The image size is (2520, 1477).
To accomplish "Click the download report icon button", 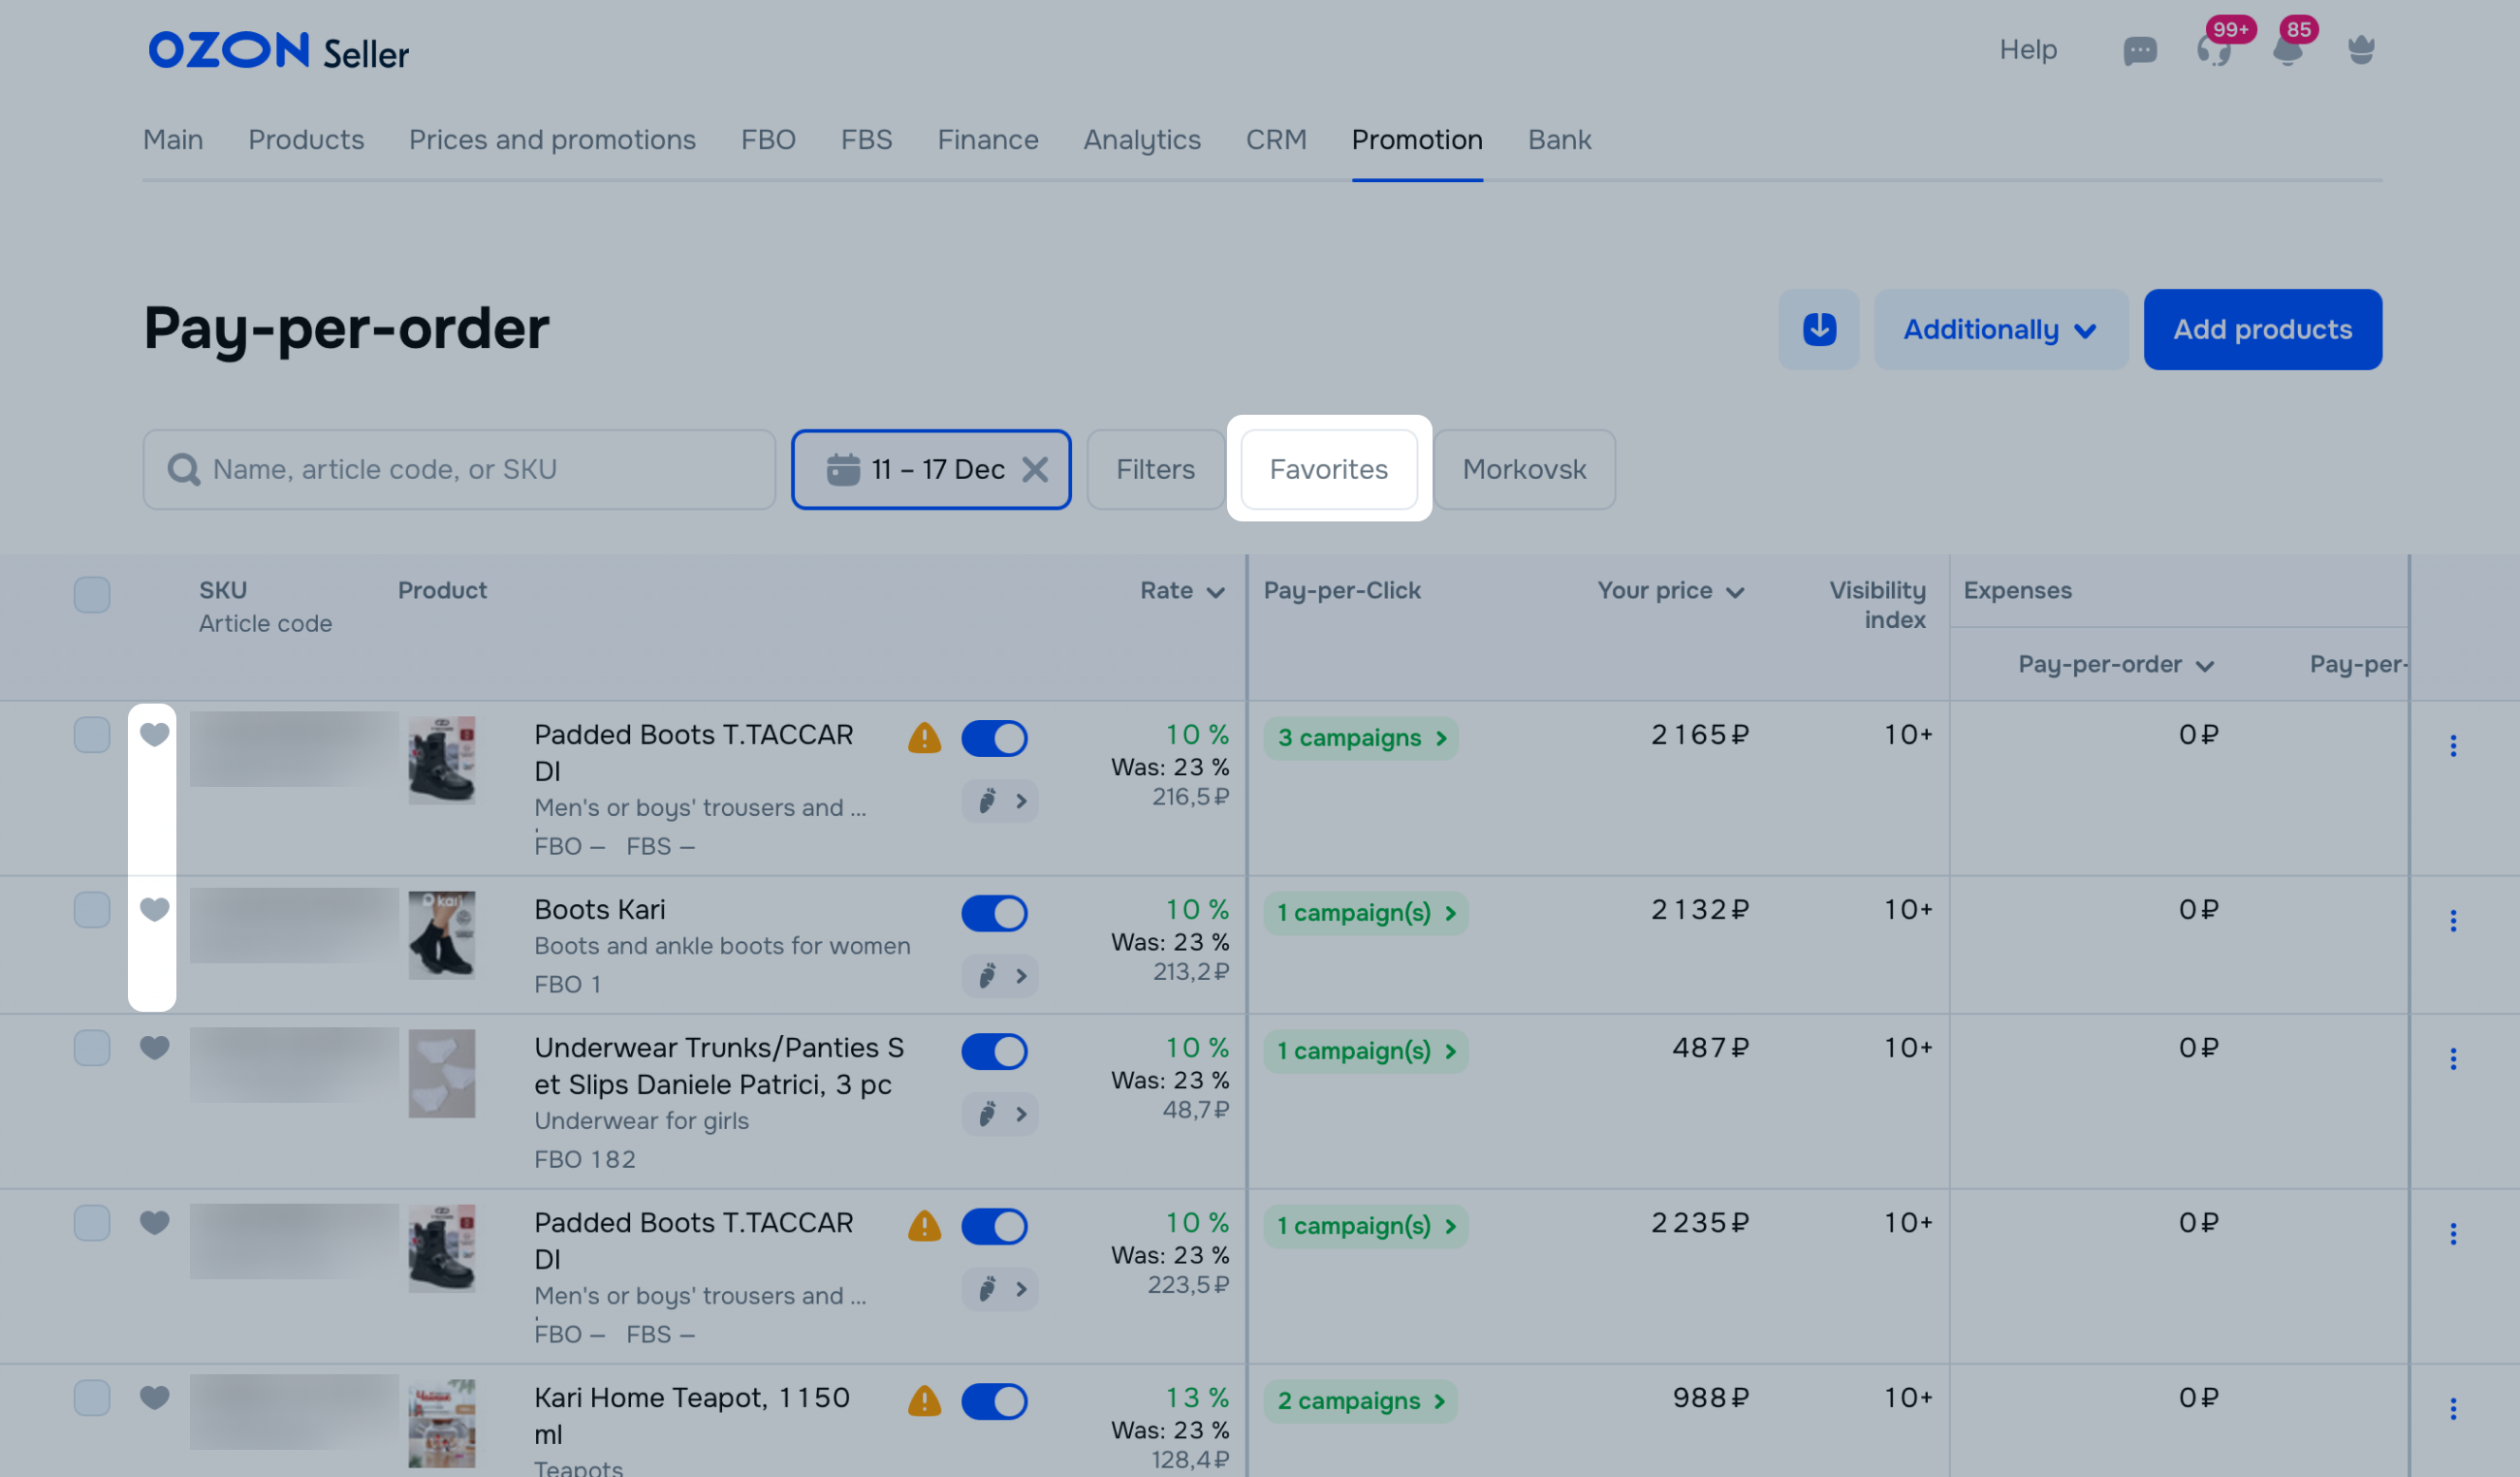I will (1818, 329).
